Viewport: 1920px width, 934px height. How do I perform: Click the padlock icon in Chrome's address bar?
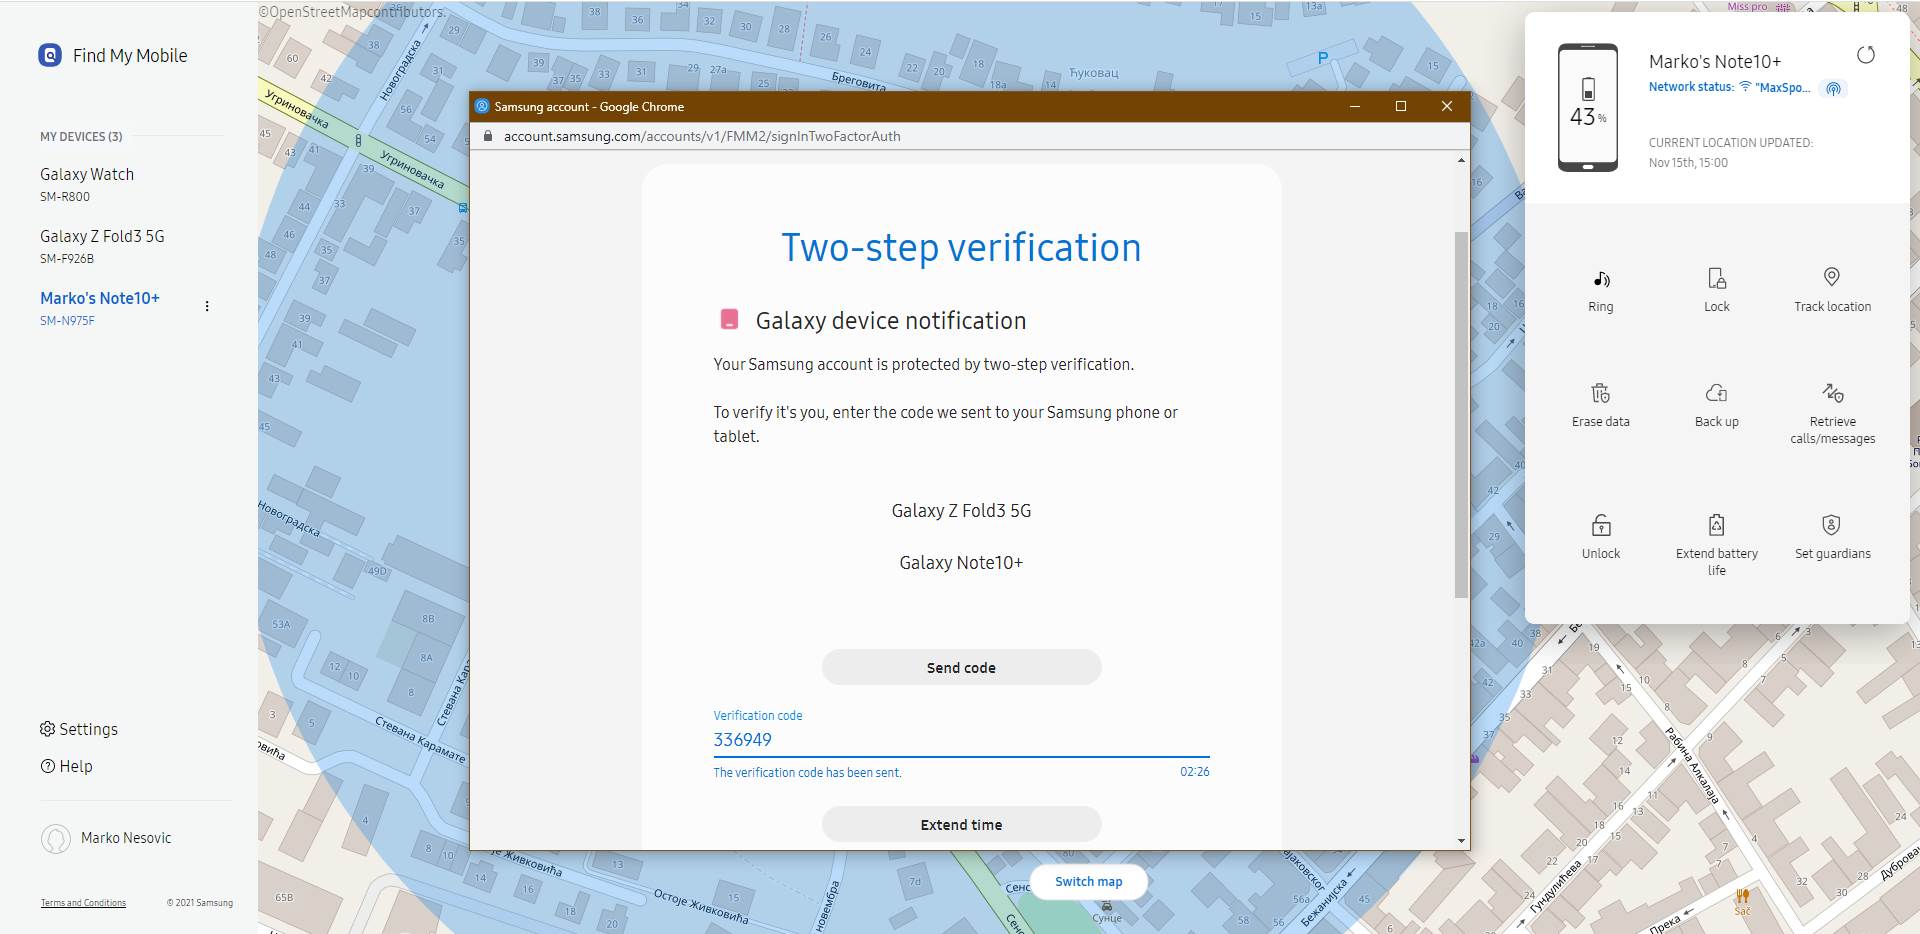tap(487, 136)
